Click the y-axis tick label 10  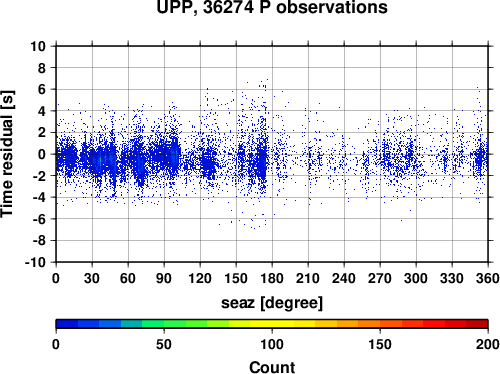coord(38,46)
